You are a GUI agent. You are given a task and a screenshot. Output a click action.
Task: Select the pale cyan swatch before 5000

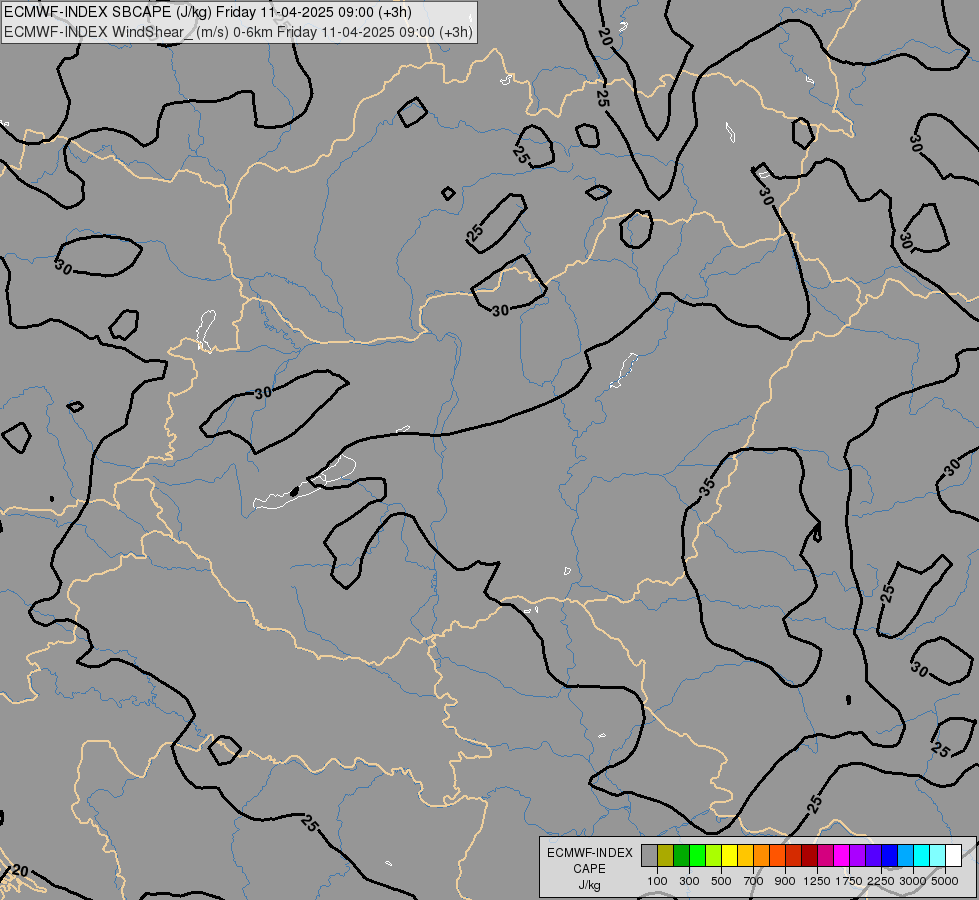(x=938, y=856)
